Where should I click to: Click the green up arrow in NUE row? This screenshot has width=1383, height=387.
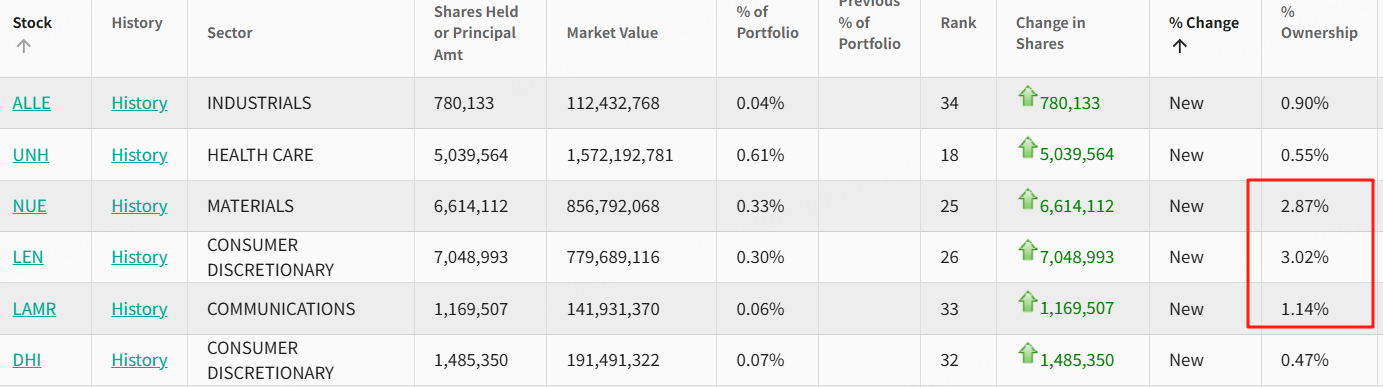(1027, 200)
